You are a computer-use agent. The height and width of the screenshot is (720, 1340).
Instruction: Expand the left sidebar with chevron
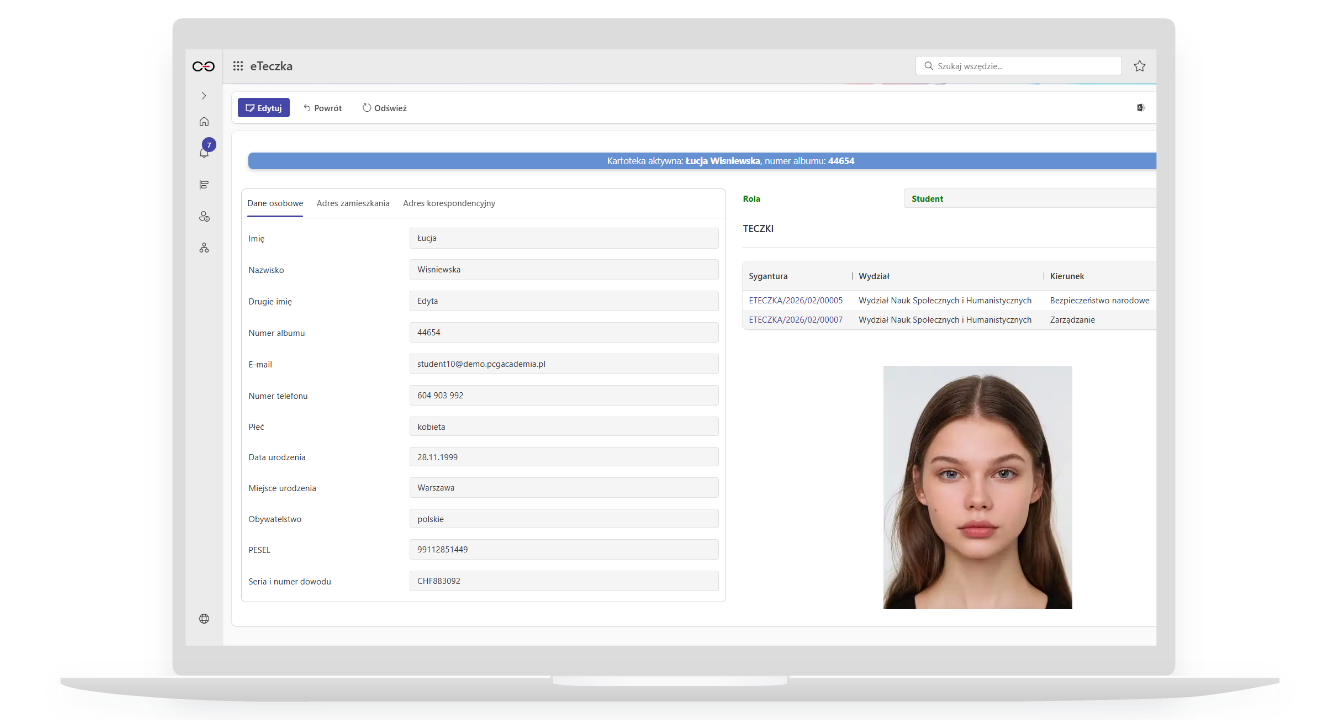(x=204, y=96)
